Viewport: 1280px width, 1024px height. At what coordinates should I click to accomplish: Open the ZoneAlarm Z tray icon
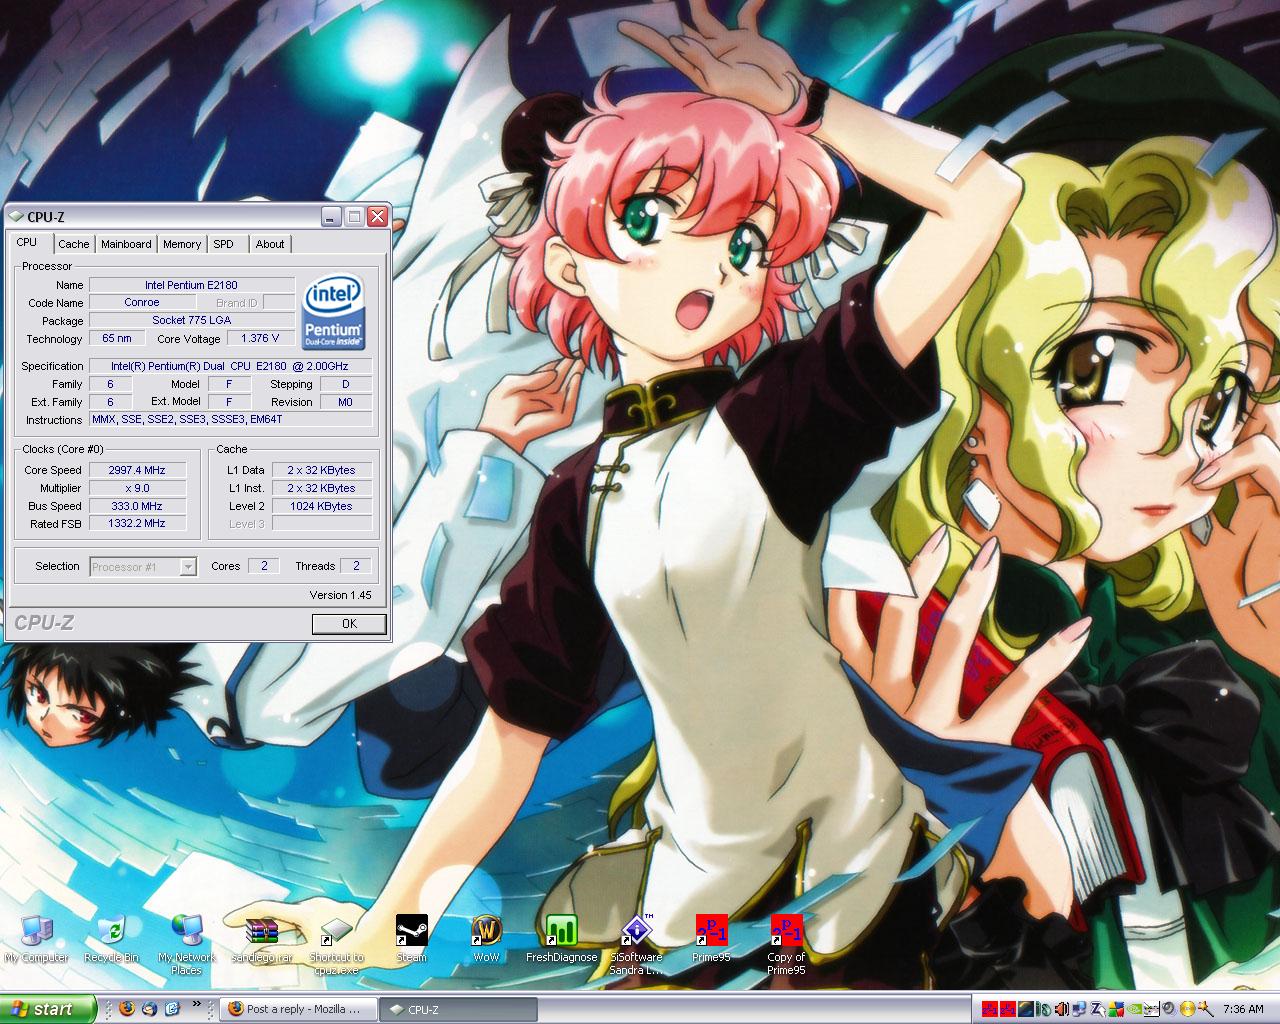[1098, 1009]
